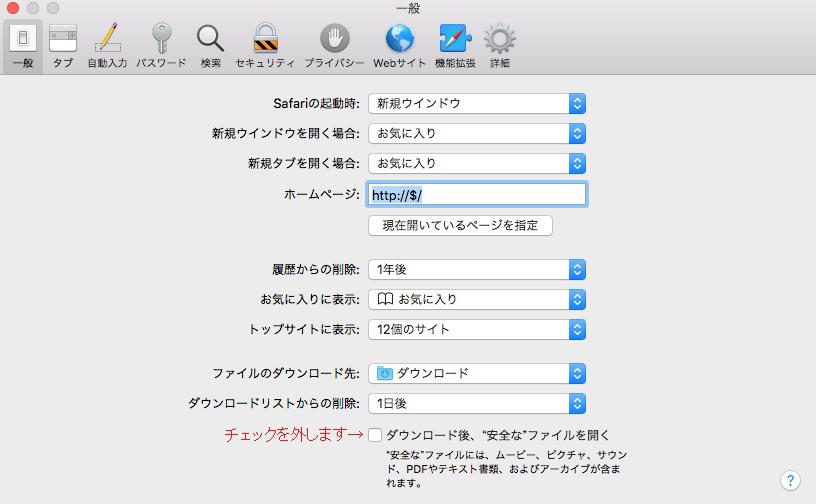Open the 一般 (General) preferences pane

pos(23,46)
